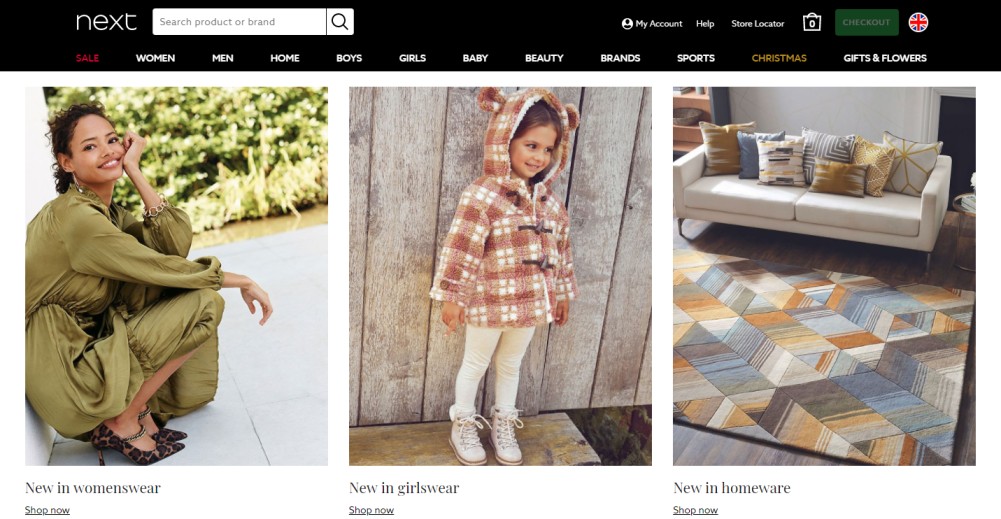This screenshot has width=1001, height=519.
Task: Click the girl in plaid coat image
Action: (x=500, y=276)
